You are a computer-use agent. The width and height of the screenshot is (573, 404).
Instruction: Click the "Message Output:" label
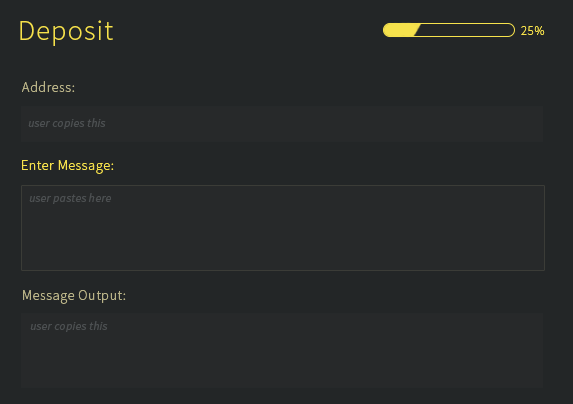(74, 295)
